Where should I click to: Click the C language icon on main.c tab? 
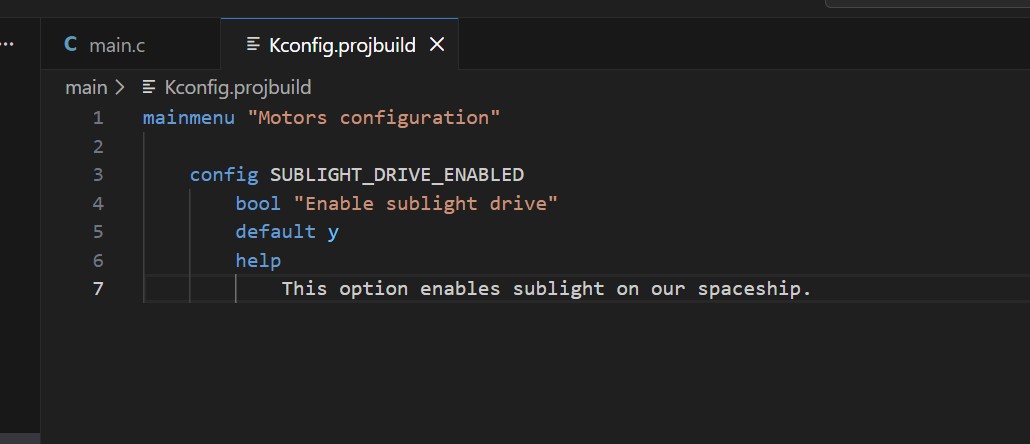(x=70, y=44)
